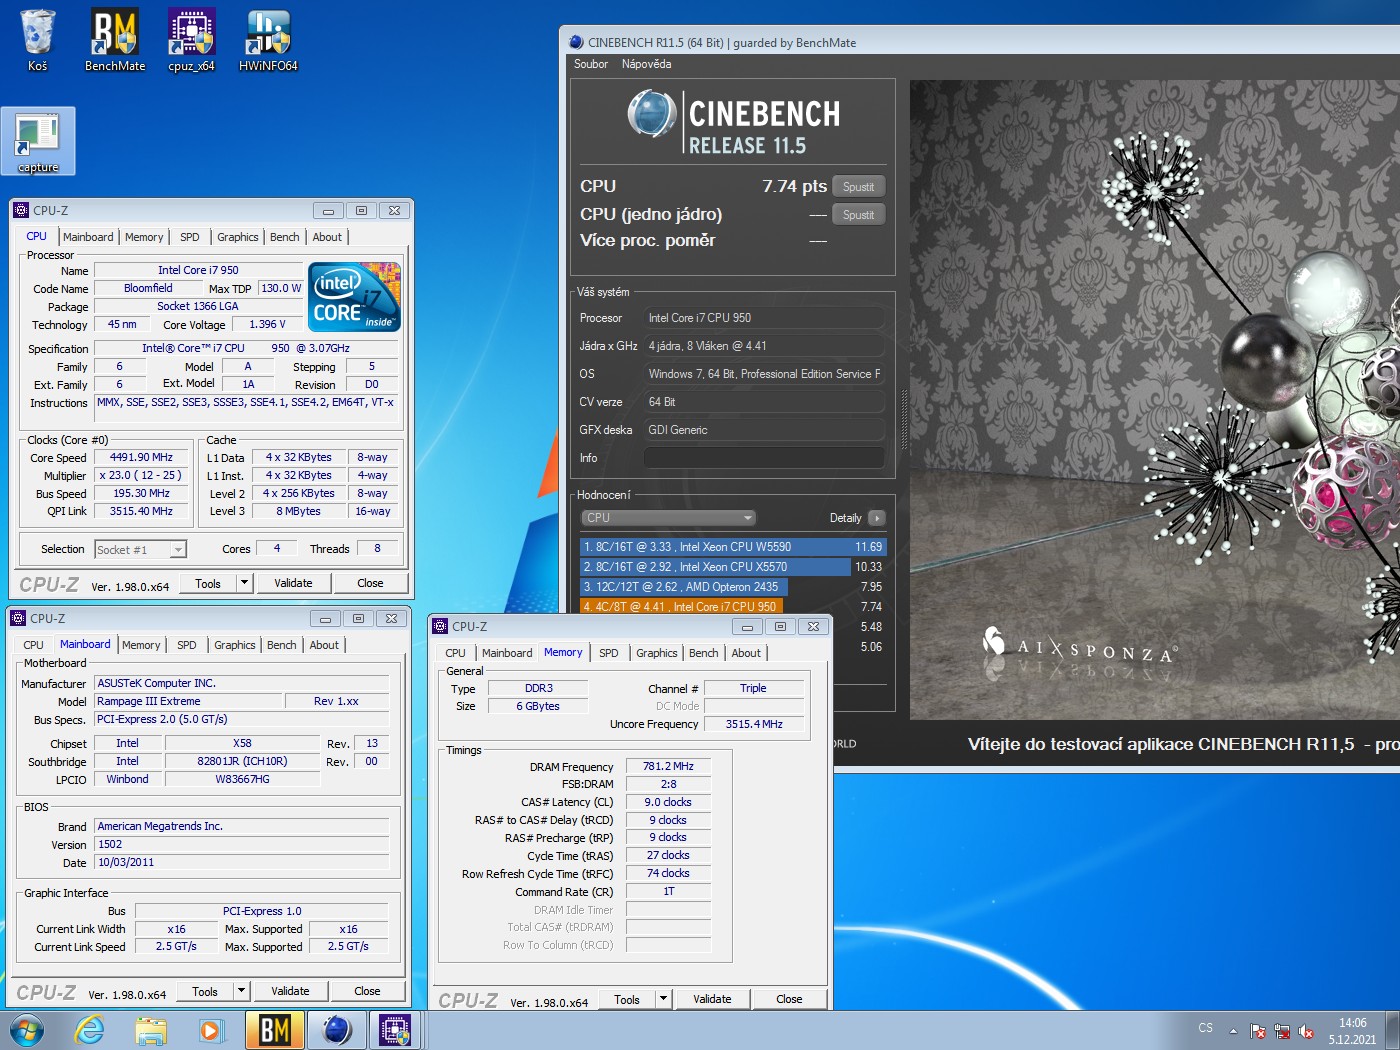Open the Socket #1 selection dropdown

coord(140,549)
